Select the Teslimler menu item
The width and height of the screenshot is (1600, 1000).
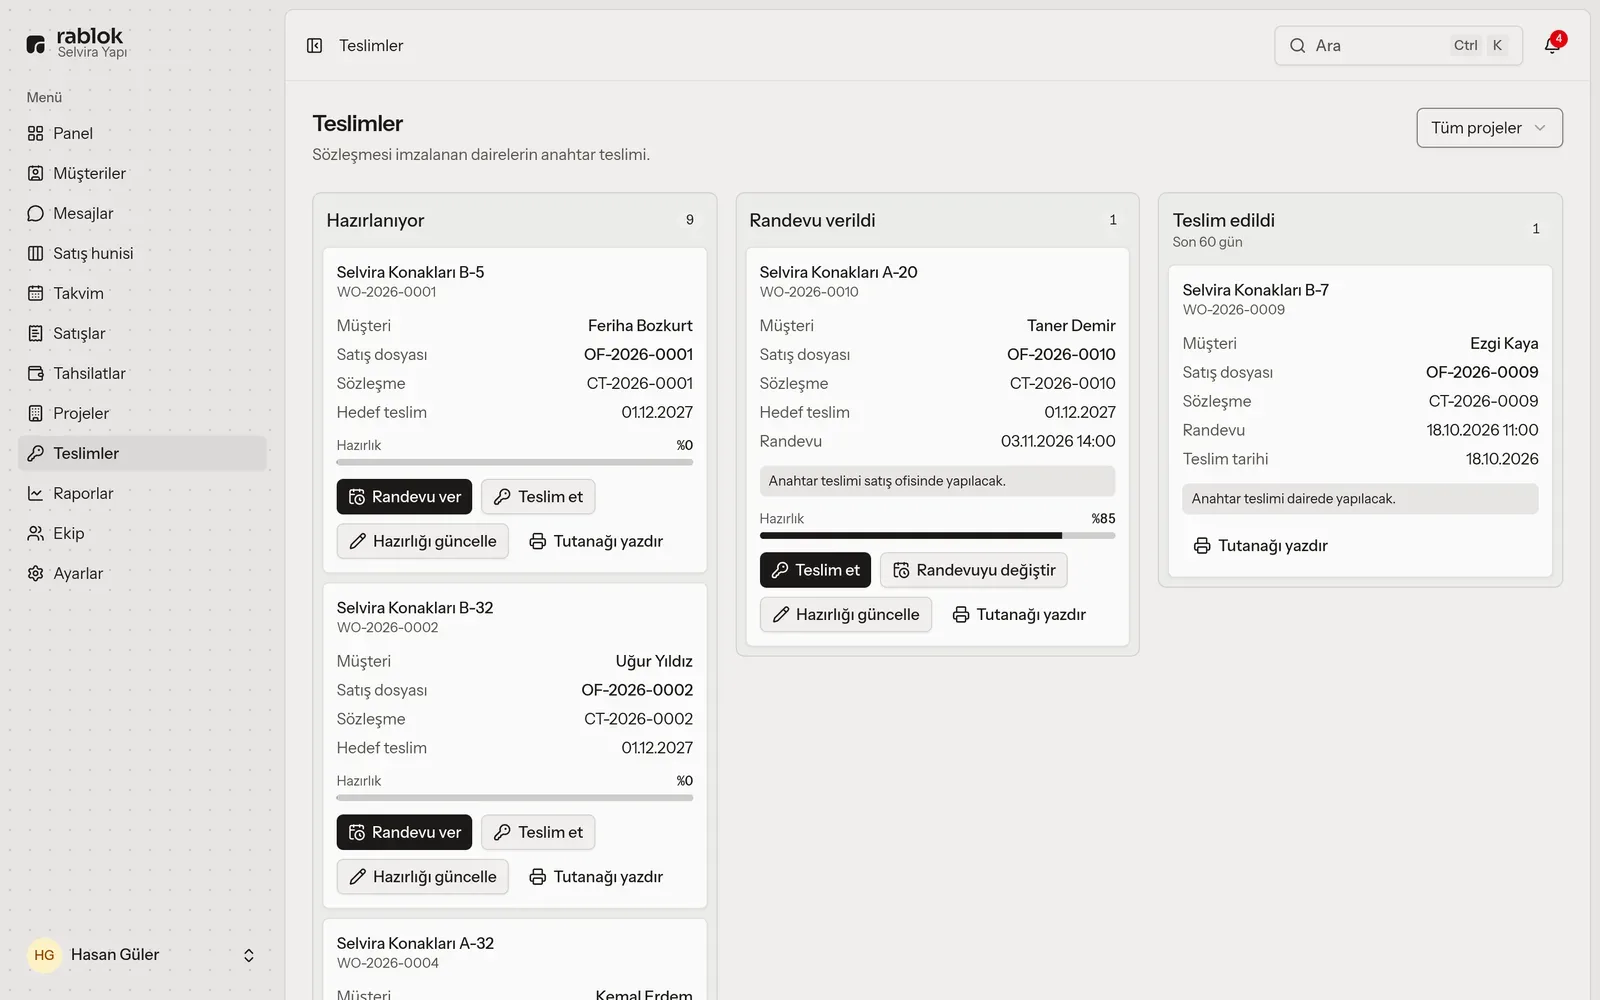[142, 453]
